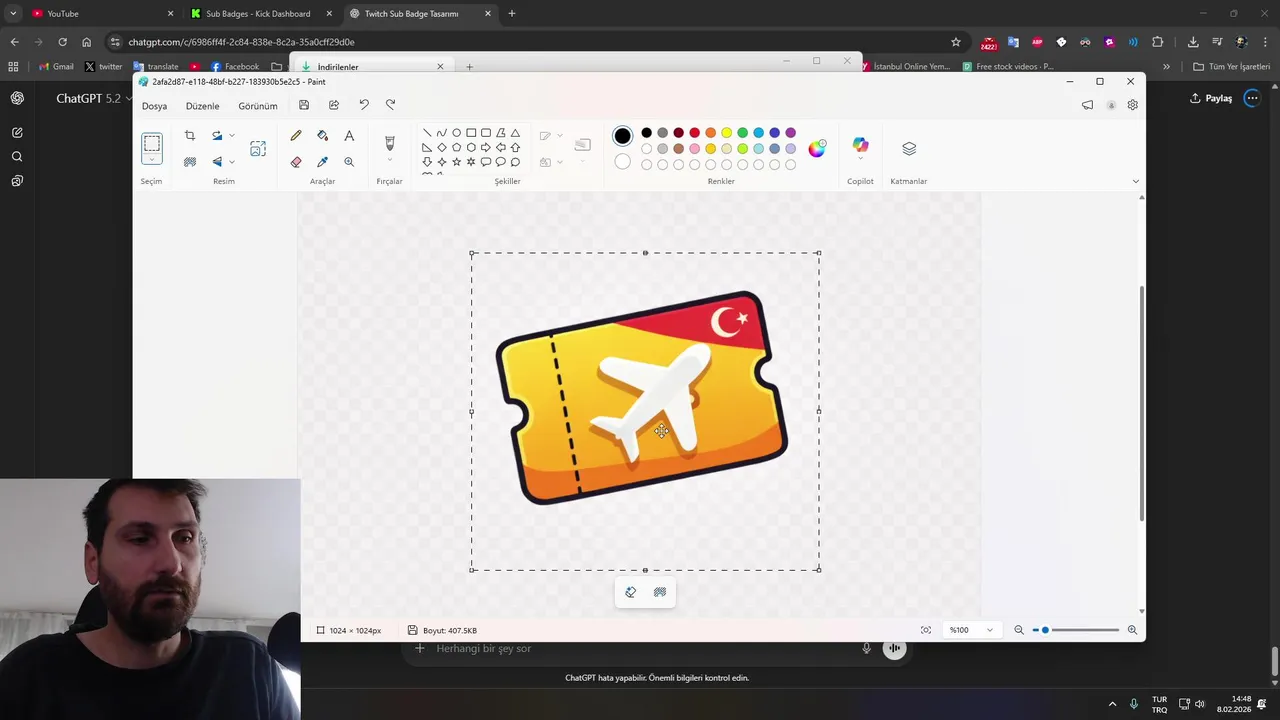1280x720 pixels.
Task: Open the Dosya menu
Action: pos(154,106)
